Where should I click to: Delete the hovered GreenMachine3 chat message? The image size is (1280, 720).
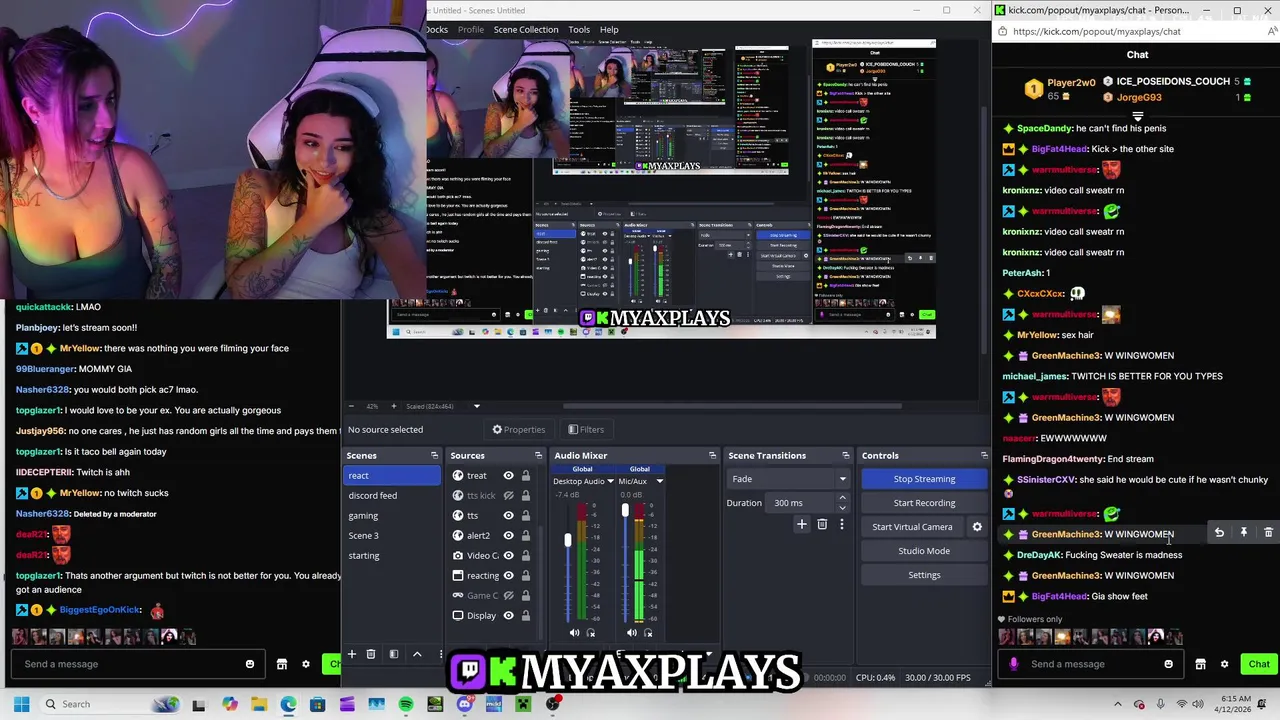tap(1268, 533)
